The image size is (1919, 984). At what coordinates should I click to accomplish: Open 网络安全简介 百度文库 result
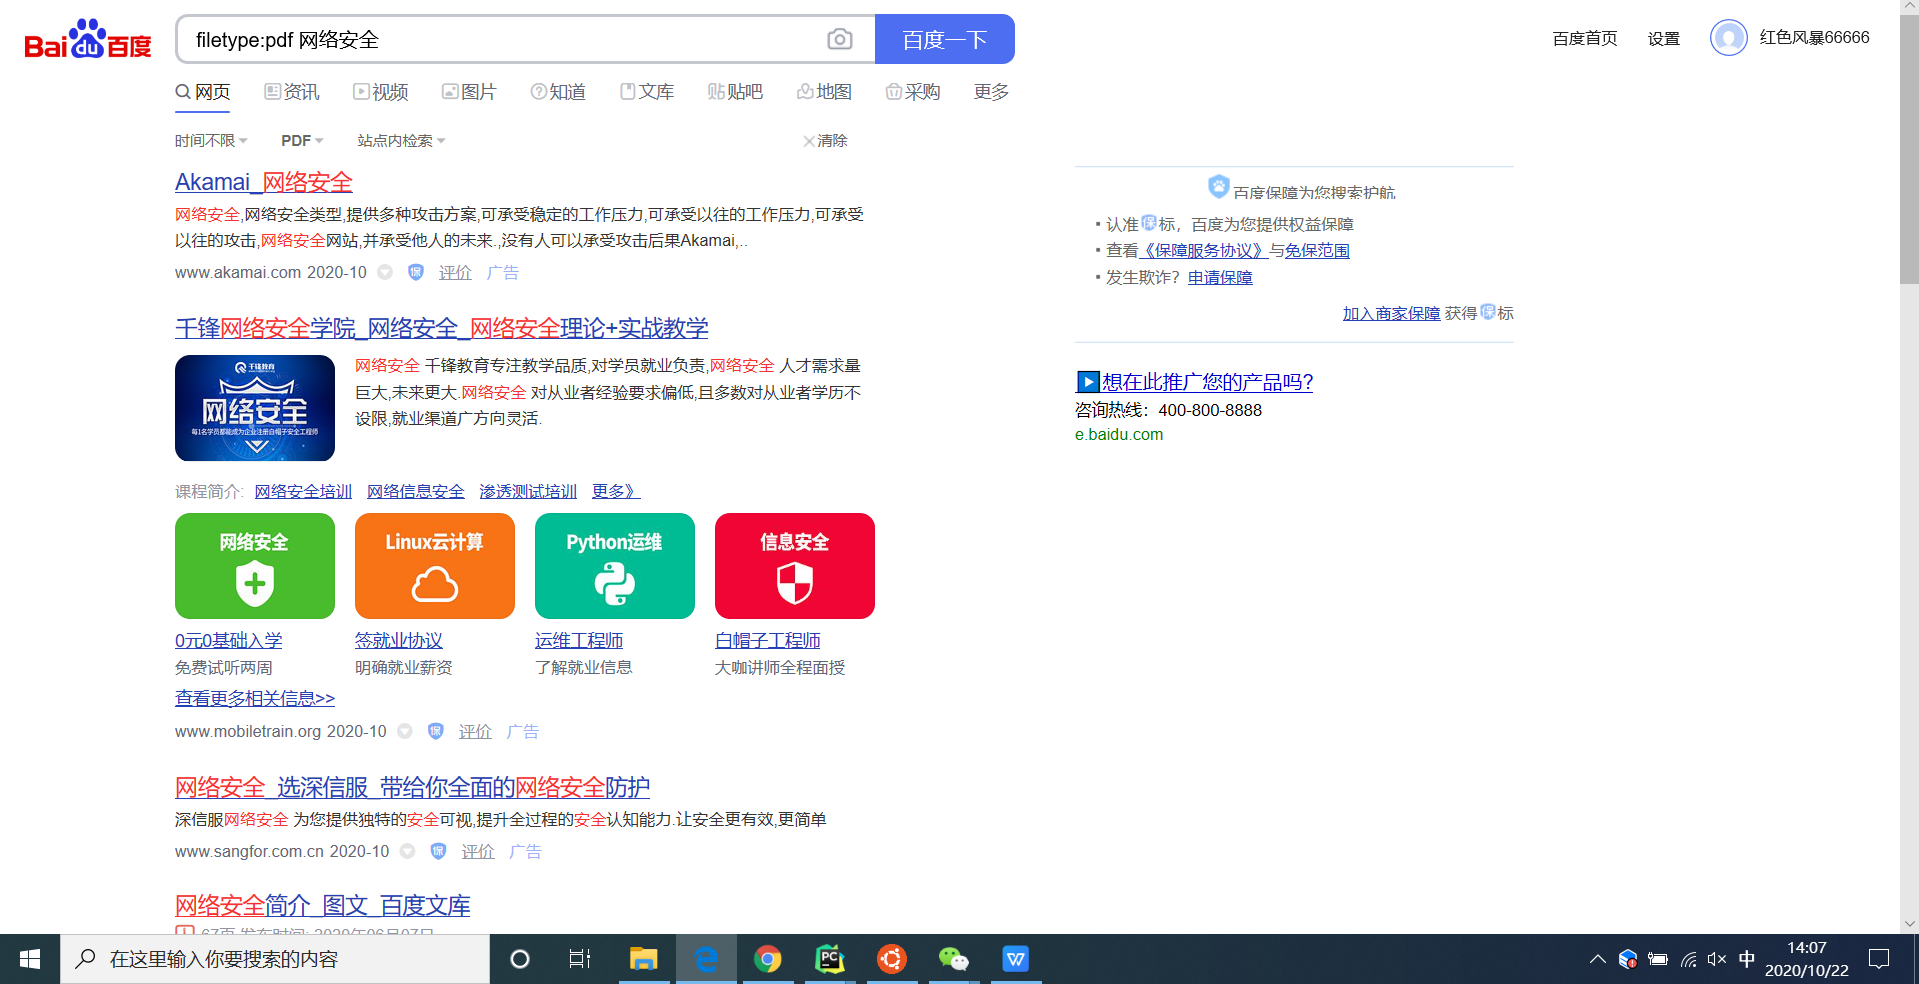(x=322, y=905)
